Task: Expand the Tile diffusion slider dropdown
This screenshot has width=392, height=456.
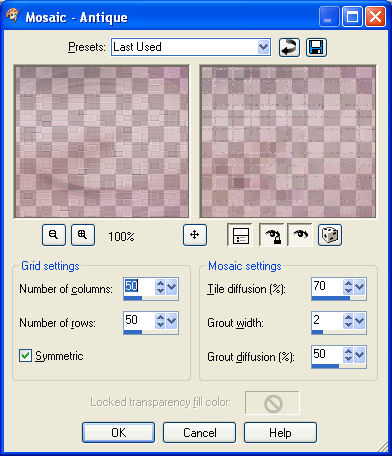Action: pos(359,287)
